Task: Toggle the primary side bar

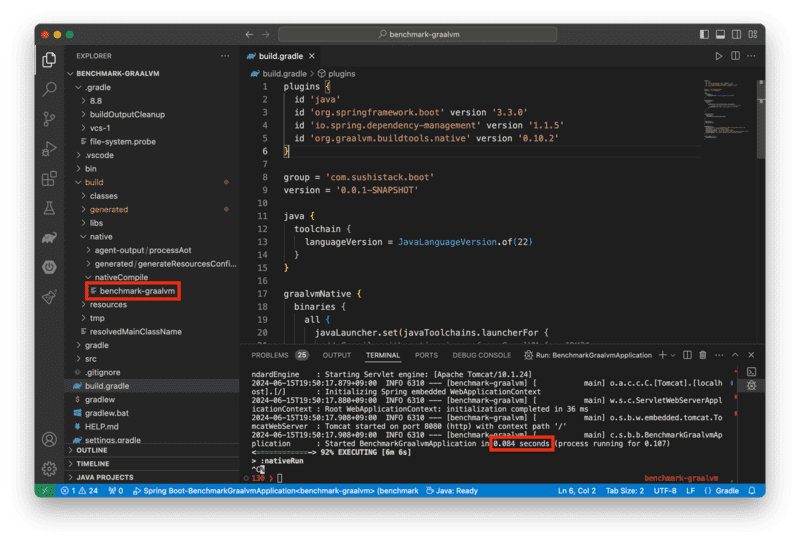Action: tap(704, 34)
